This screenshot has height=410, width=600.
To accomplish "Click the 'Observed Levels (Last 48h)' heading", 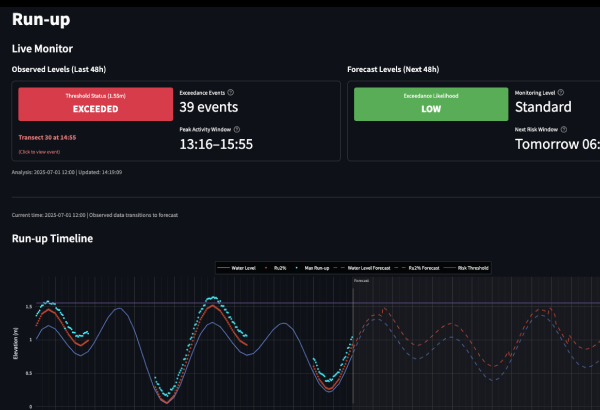I will click(x=59, y=69).
